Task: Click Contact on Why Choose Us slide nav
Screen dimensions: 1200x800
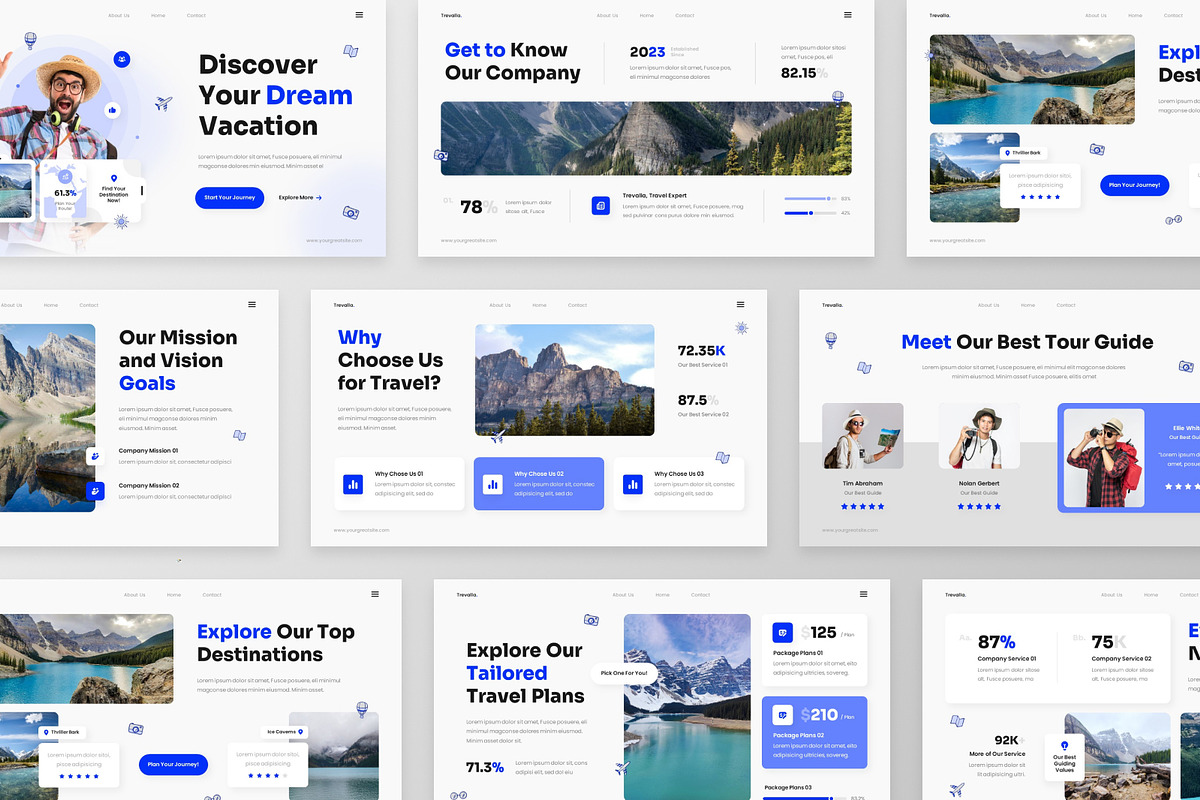Action: (577, 305)
